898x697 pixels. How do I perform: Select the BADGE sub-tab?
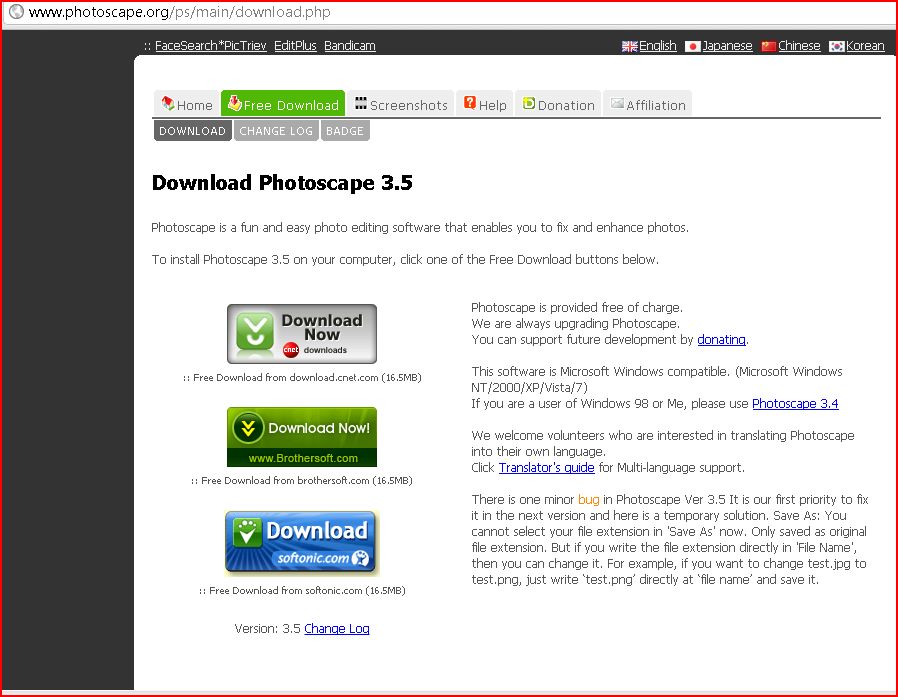click(345, 131)
